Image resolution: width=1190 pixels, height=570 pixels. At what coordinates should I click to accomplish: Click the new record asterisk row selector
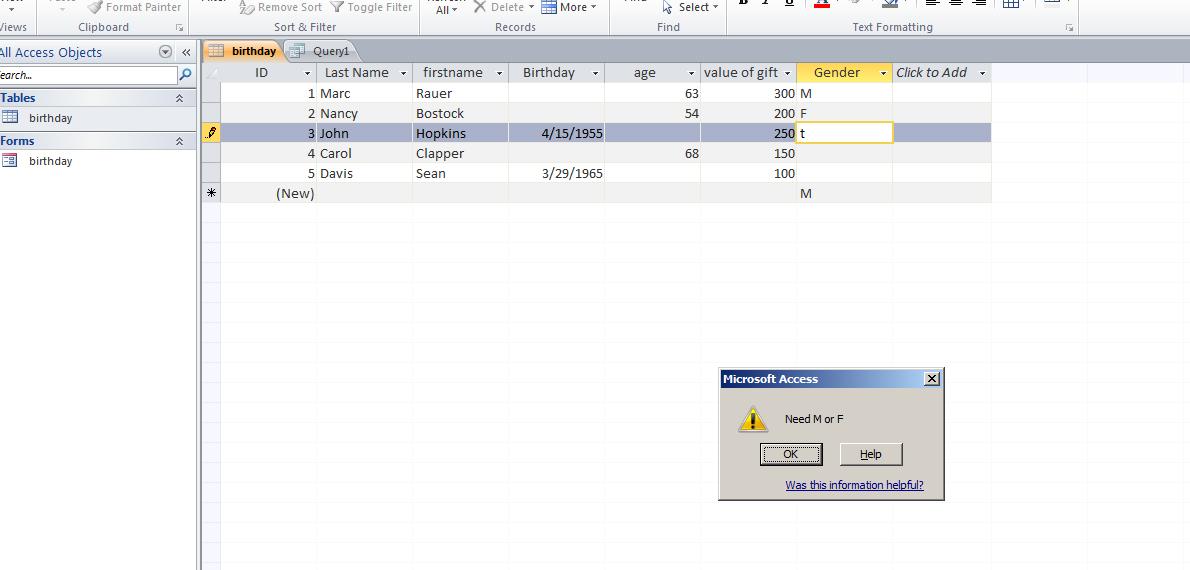click(211, 193)
